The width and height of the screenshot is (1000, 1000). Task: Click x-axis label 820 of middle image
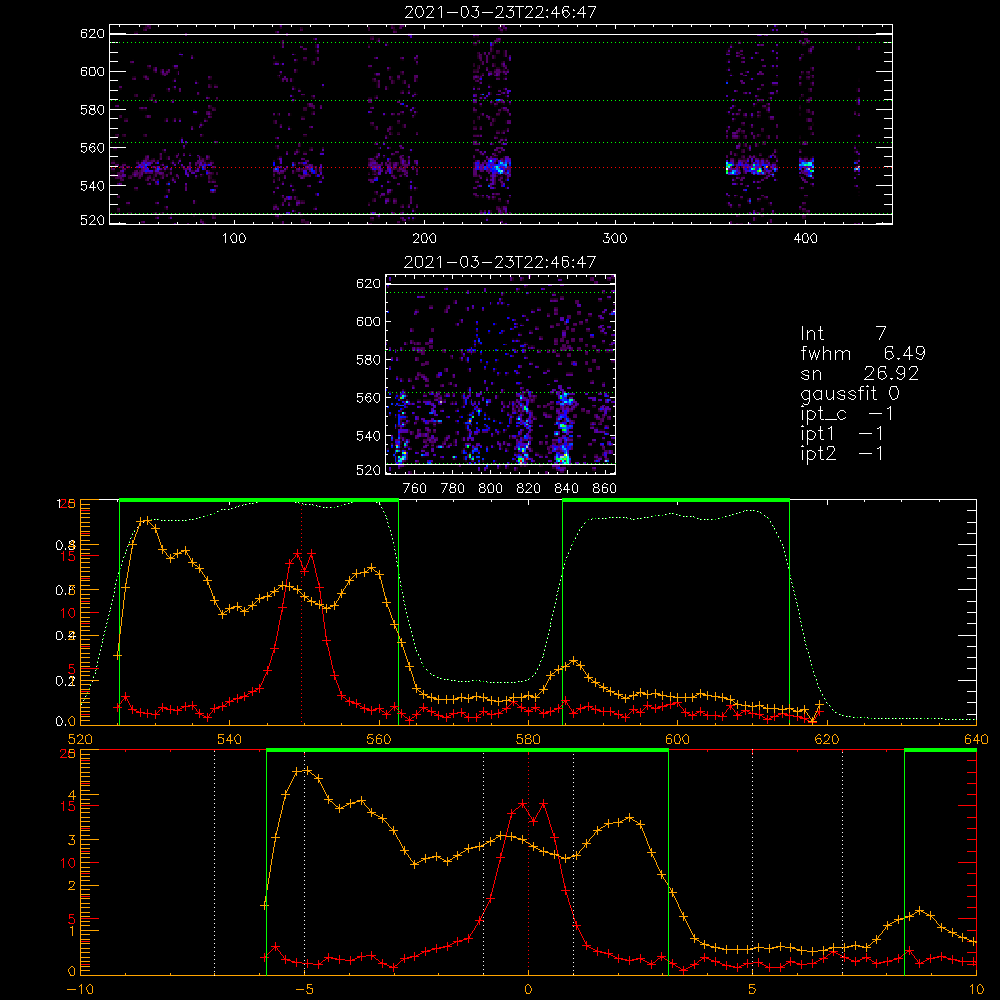[x=529, y=489]
